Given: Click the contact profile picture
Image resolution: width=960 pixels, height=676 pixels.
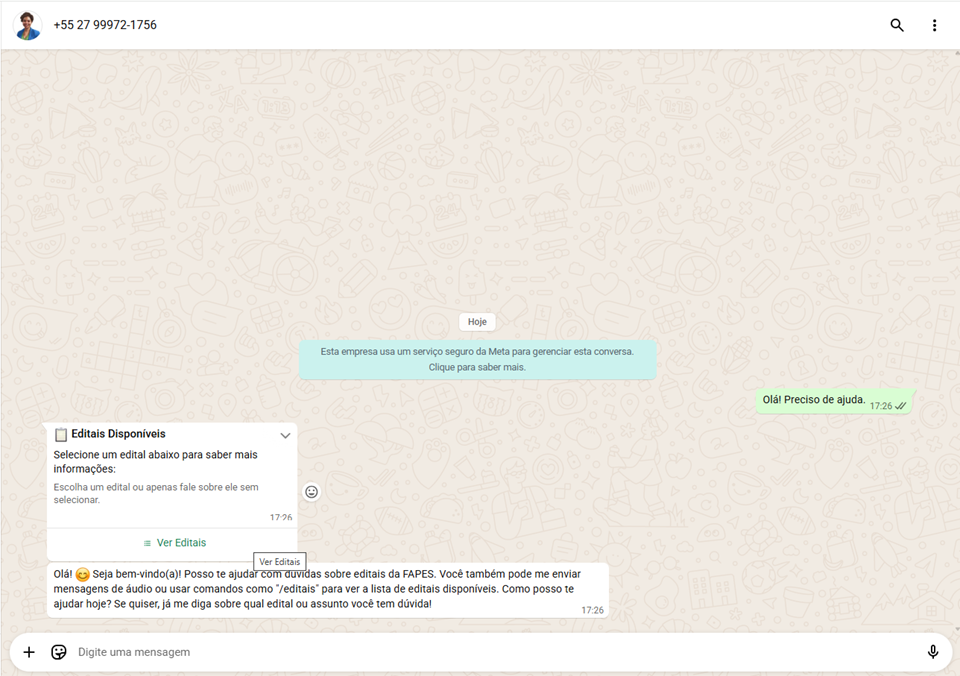Looking at the screenshot, I should tap(27, 25).
